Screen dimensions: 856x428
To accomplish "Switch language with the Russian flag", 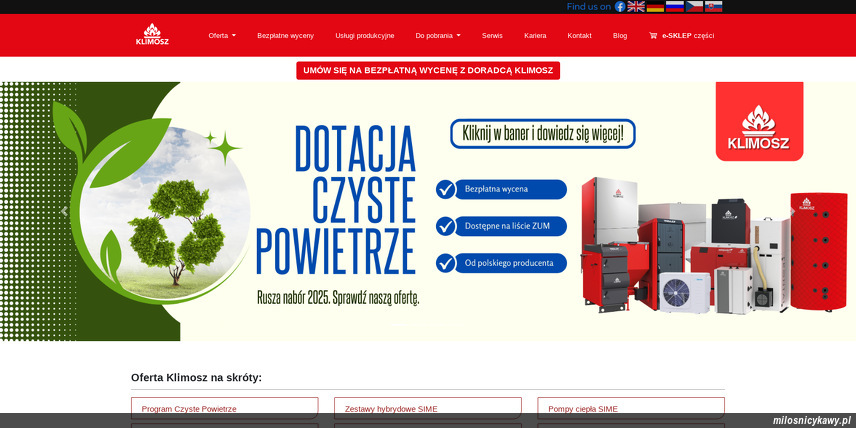I will click(x=675, y=7).
